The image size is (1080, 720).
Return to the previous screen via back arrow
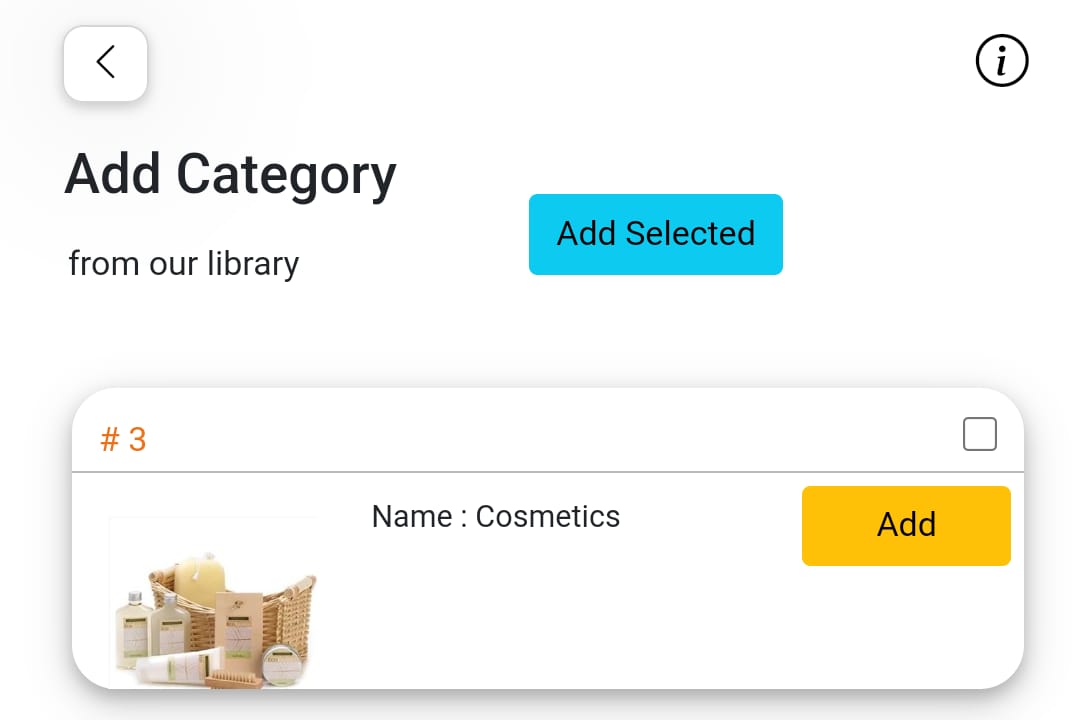coord(105,63)
